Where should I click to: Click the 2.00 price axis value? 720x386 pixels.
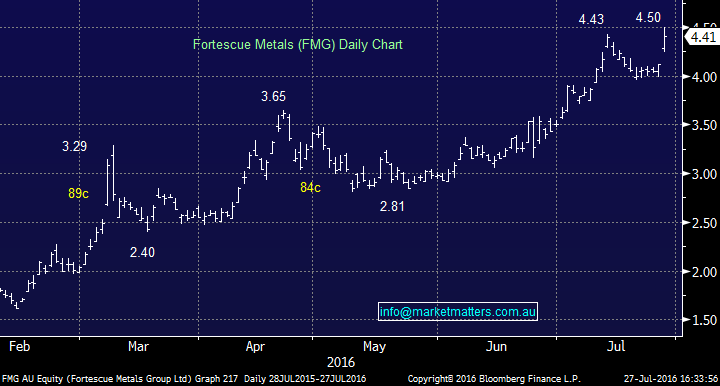click(x=704, y=272)
